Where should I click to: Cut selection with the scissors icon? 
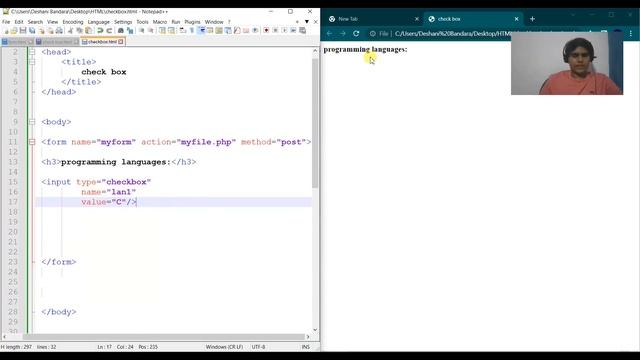[71, 31]
